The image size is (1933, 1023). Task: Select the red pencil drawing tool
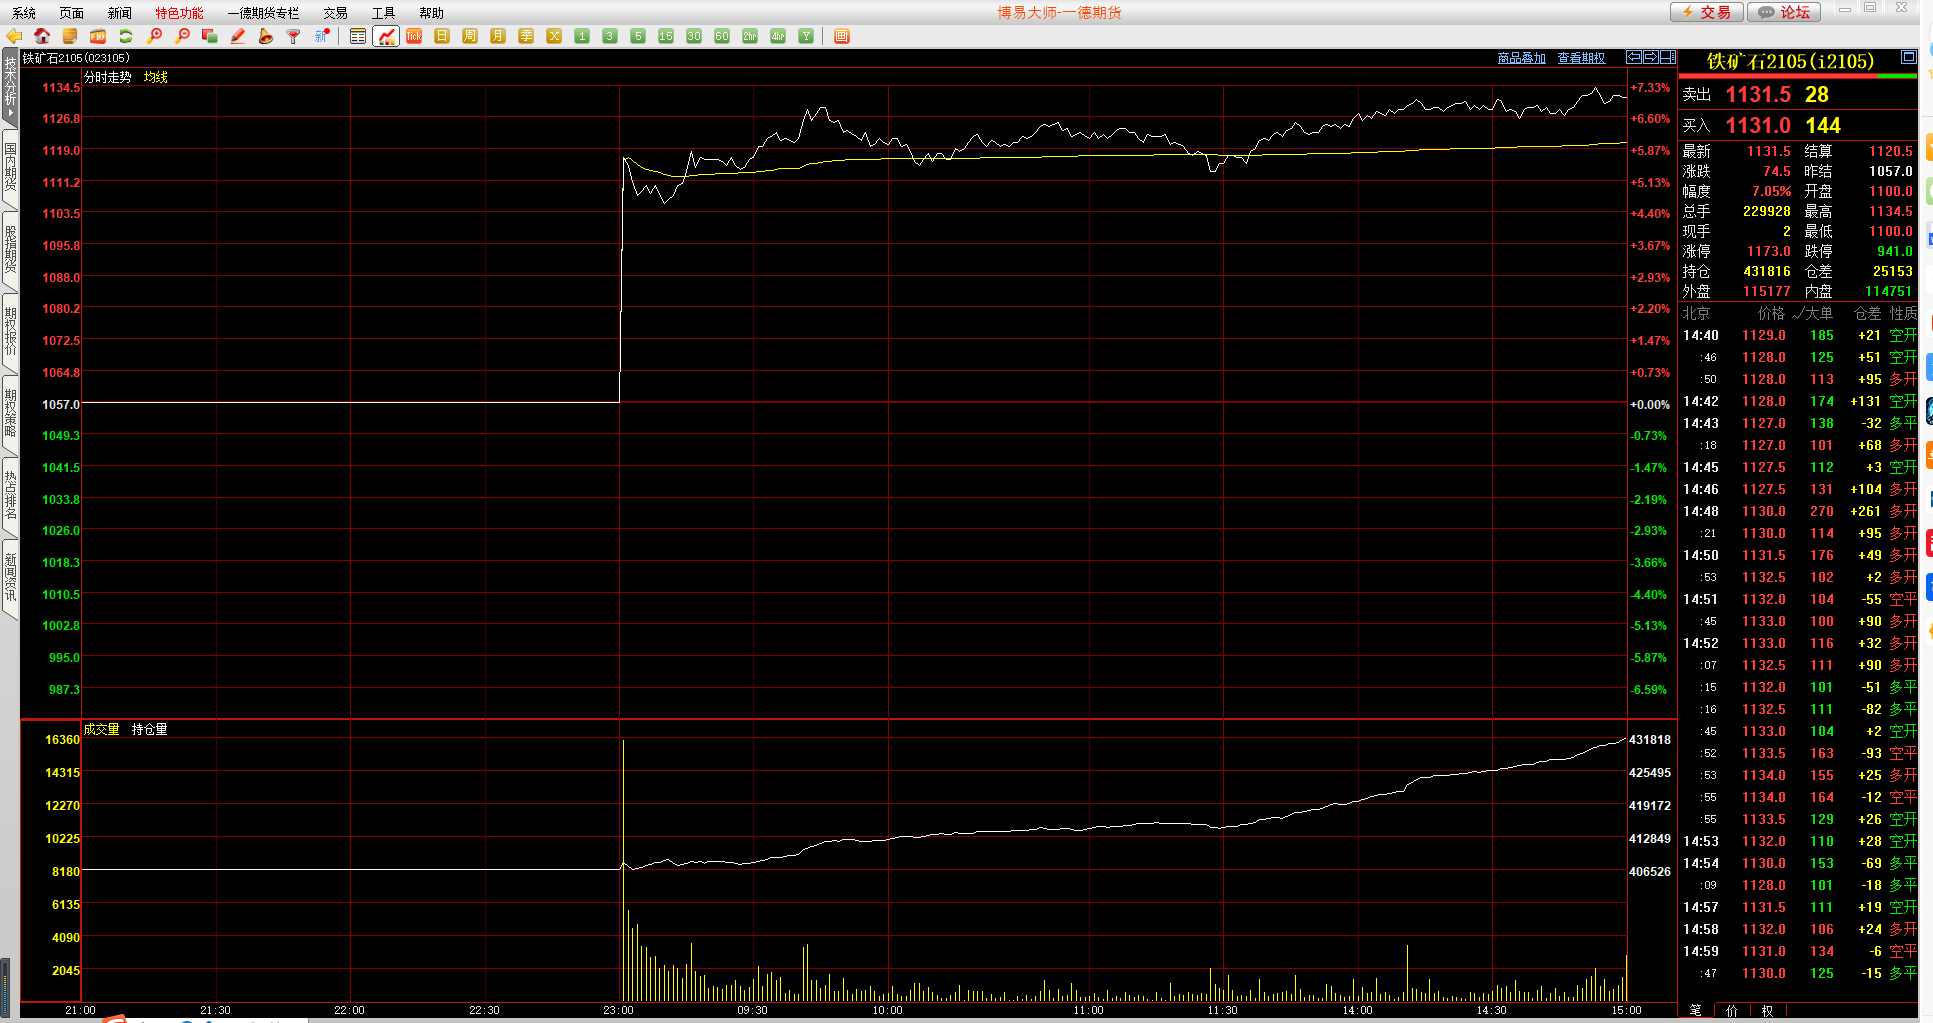coord(238,36)
